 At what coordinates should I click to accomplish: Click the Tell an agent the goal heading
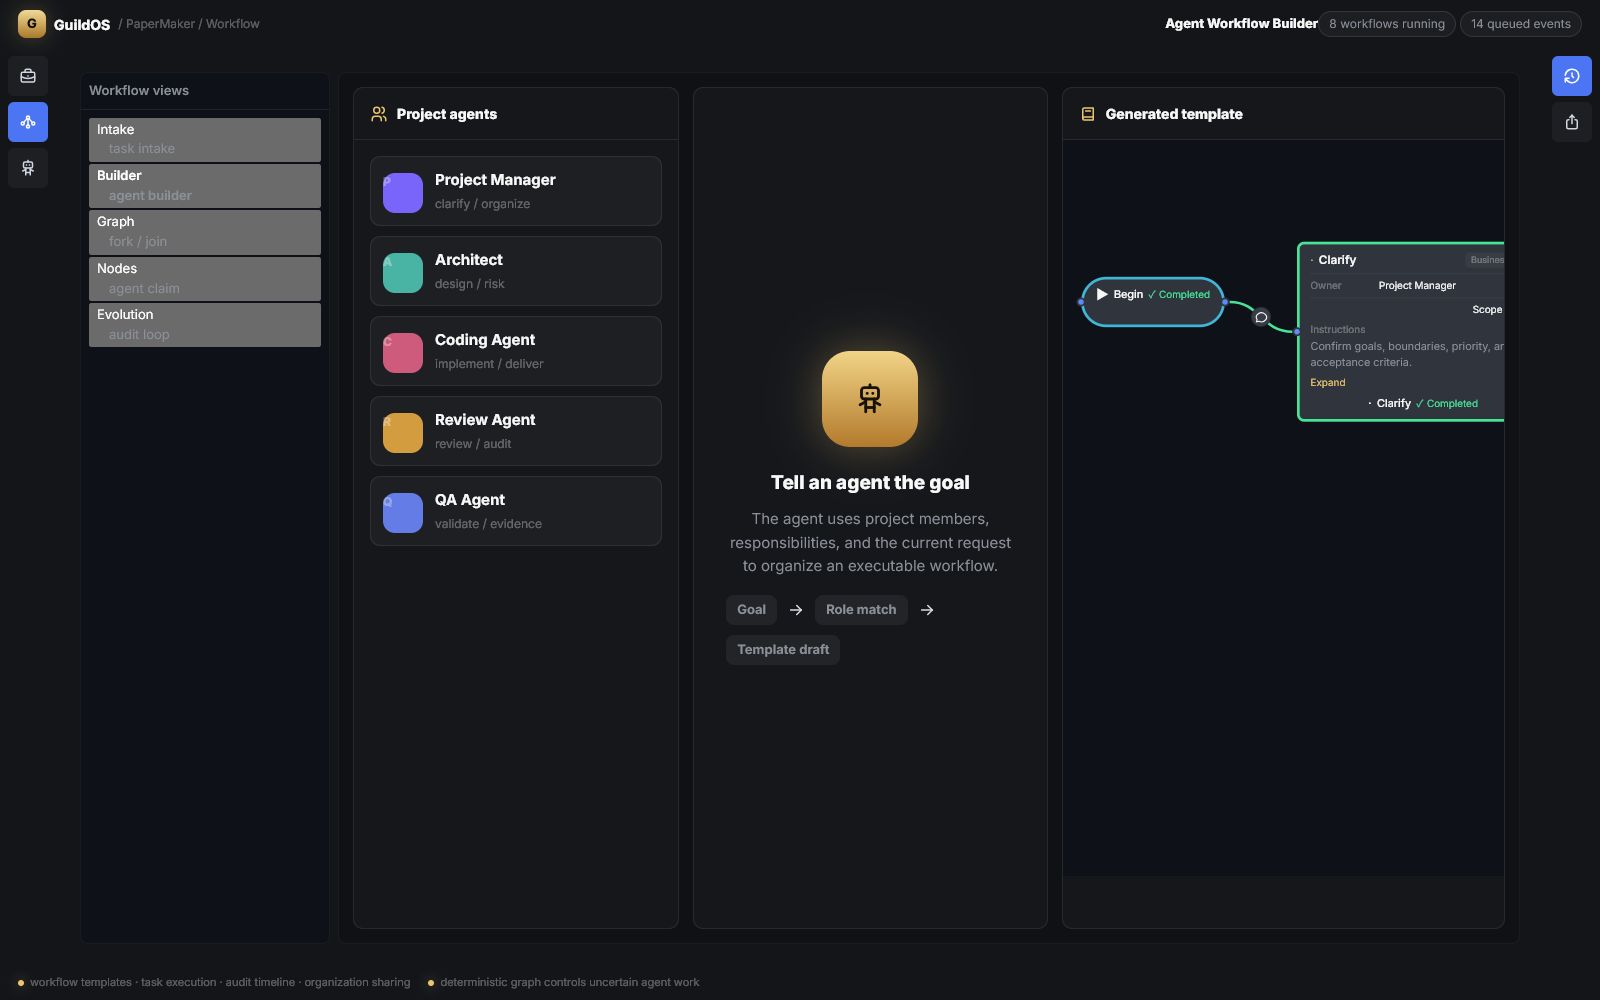click(x=870, y=482)
